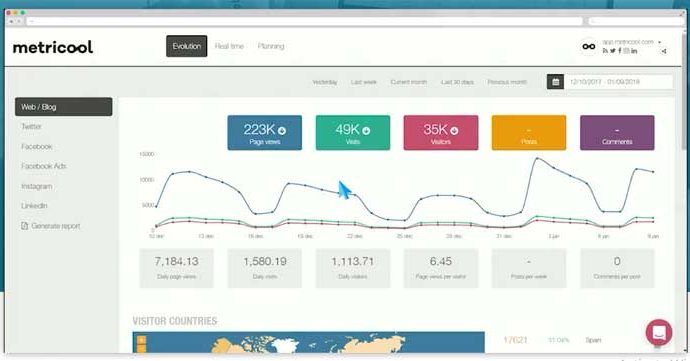Click the infinity-glasses brand avatar
The height and width of the screenshot is (361, 690).
pyautogui.click(x=589, y=46)
